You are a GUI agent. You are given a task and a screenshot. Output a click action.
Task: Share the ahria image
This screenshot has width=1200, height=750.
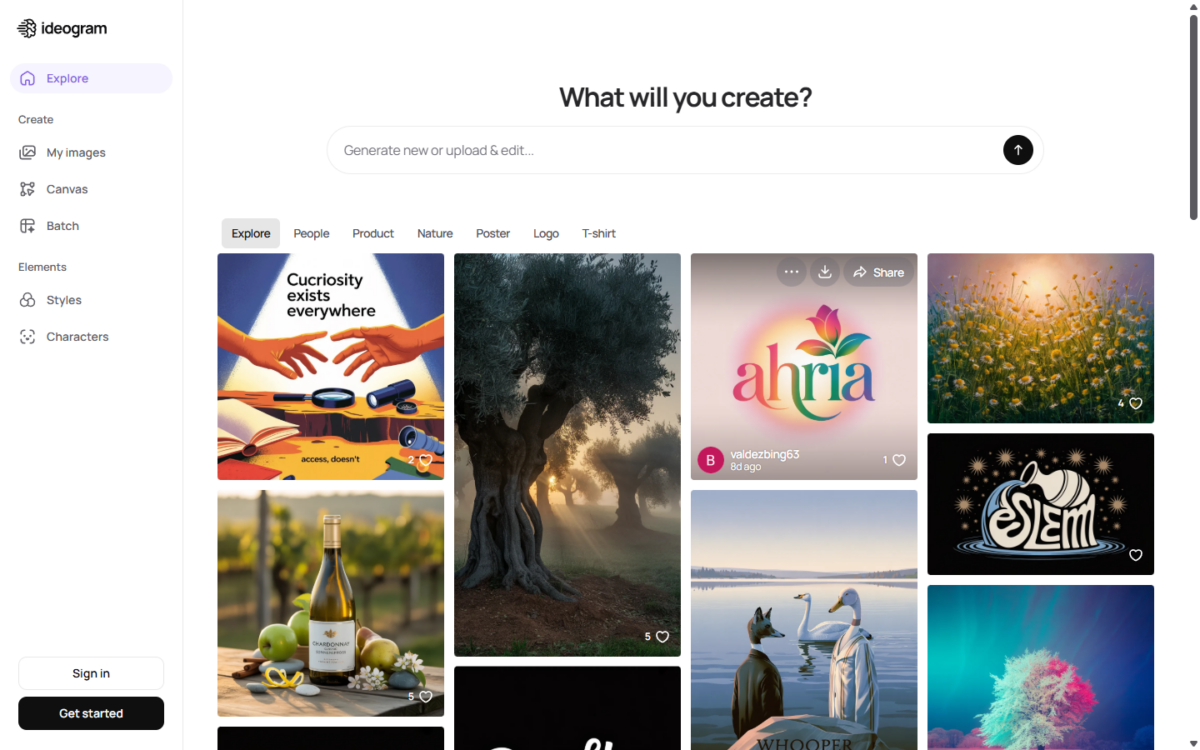tap(878, 272)
